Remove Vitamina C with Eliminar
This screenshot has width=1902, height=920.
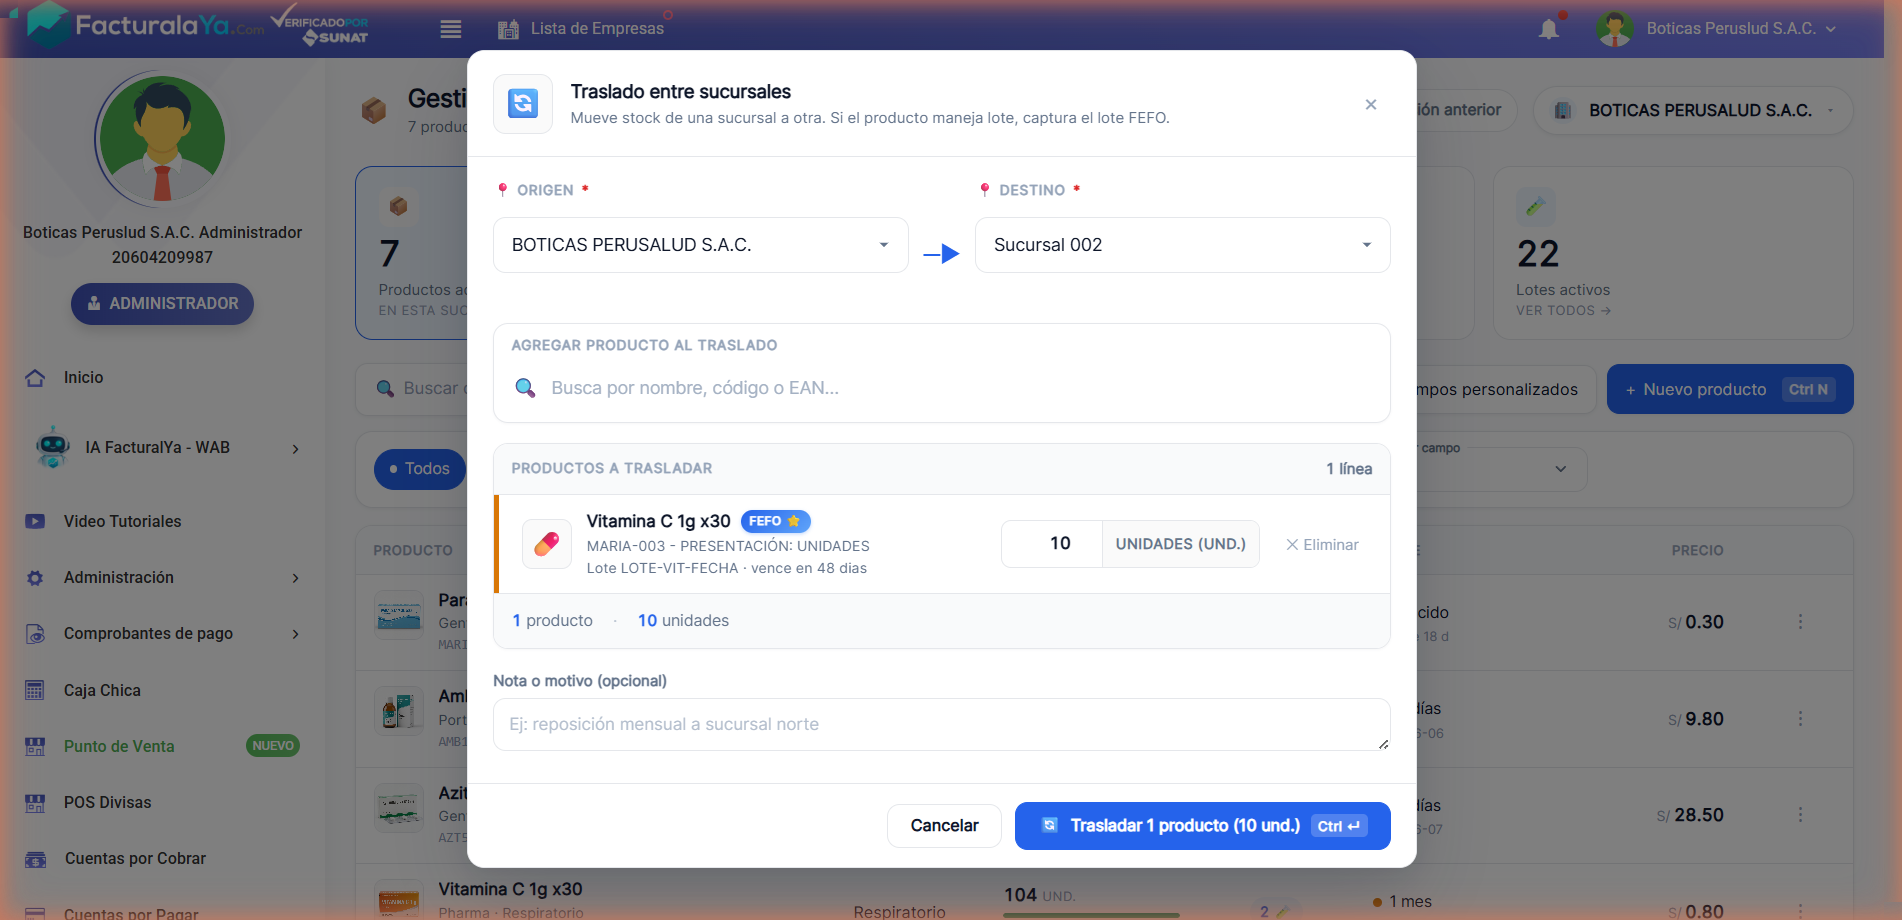click(x=1322, y=545)
